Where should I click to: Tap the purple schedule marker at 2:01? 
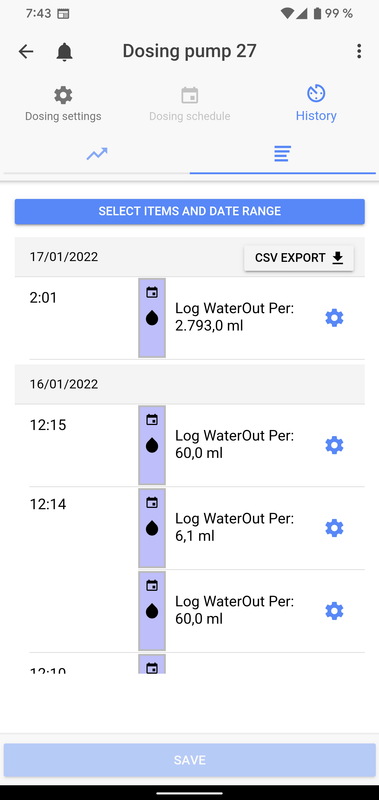[152, 318]
